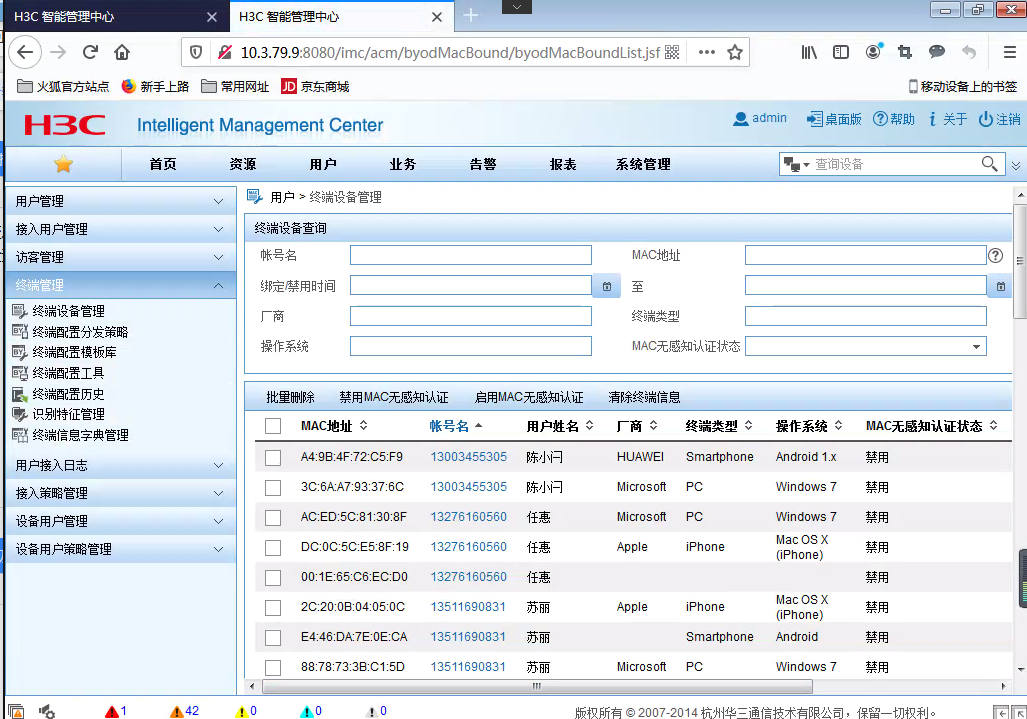
Task: Click the gold star favorites icon
Action: point(63,164)
